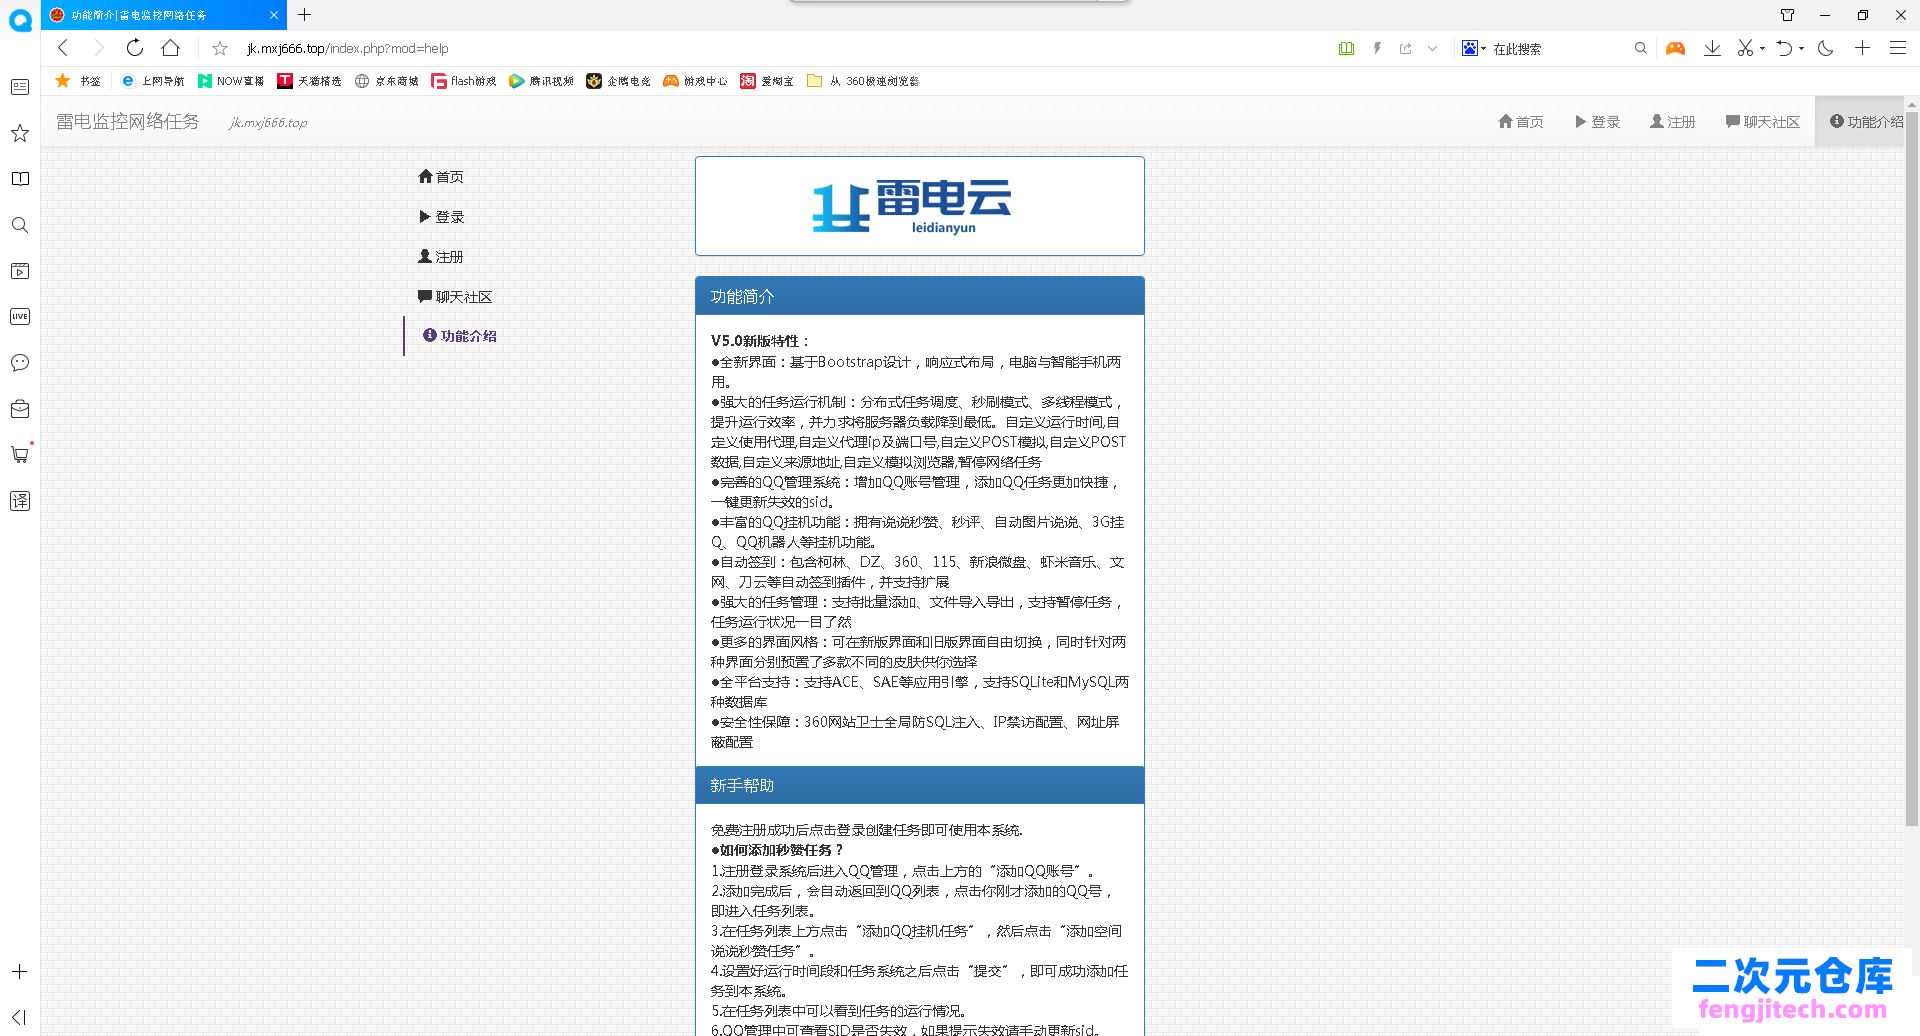Open 首页 in the top navigation bar
1920x1036 pixels.
tap(1521, 122)
